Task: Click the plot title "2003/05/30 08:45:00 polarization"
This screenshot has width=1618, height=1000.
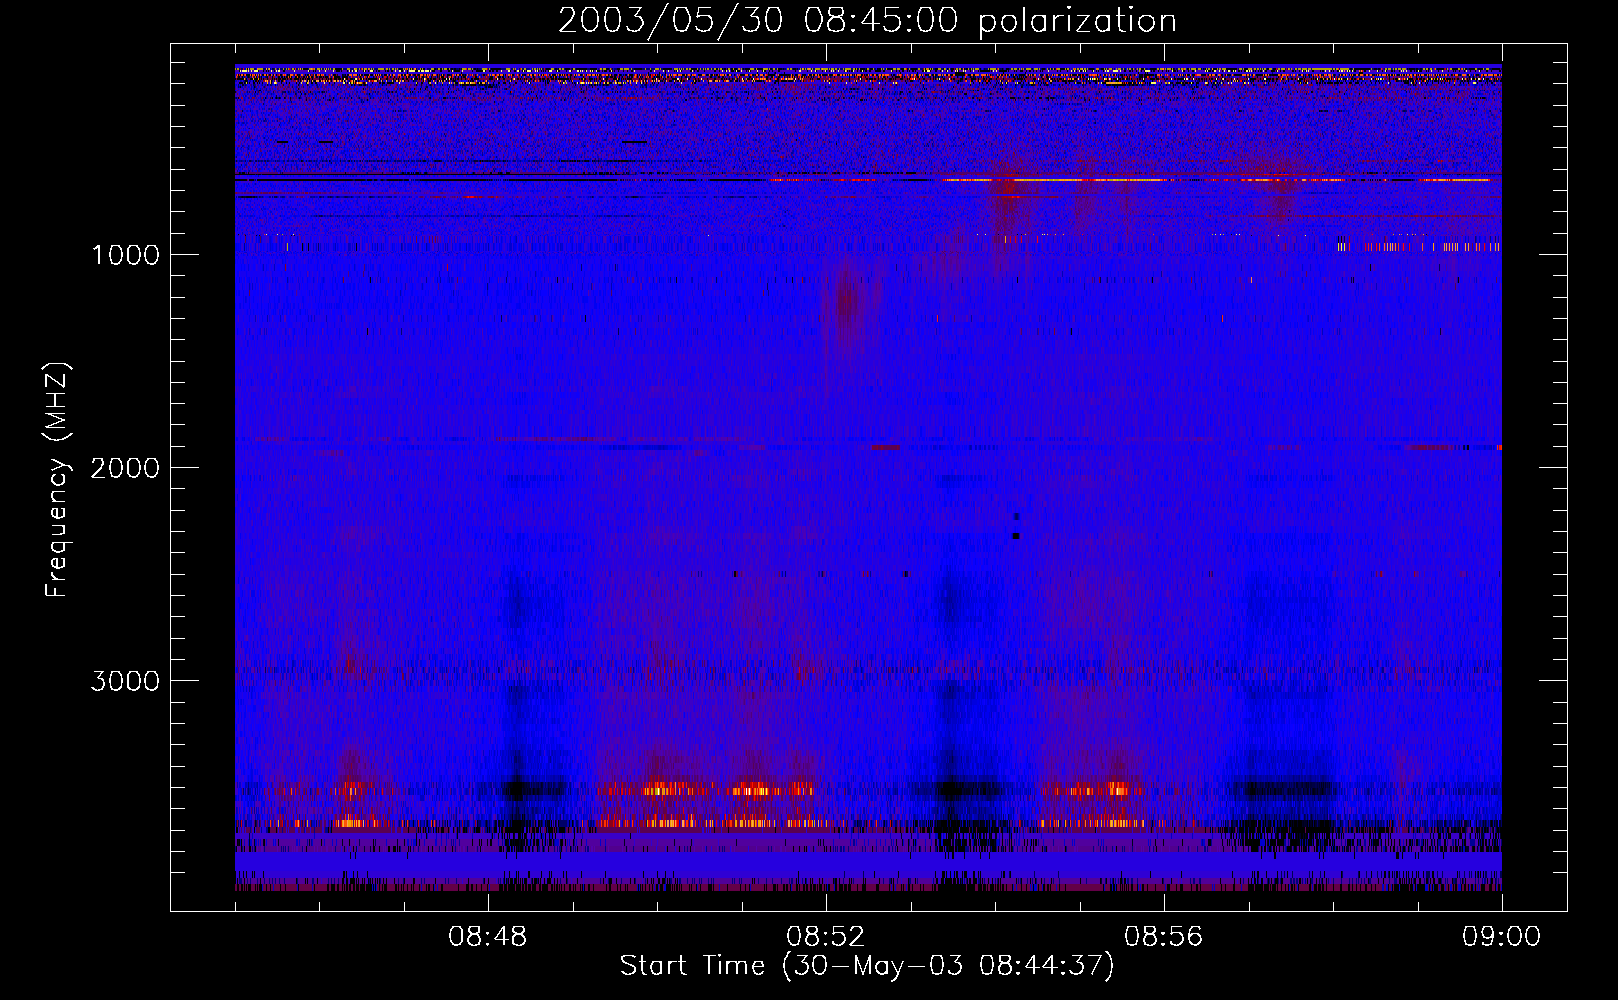Action: point(867,20)
